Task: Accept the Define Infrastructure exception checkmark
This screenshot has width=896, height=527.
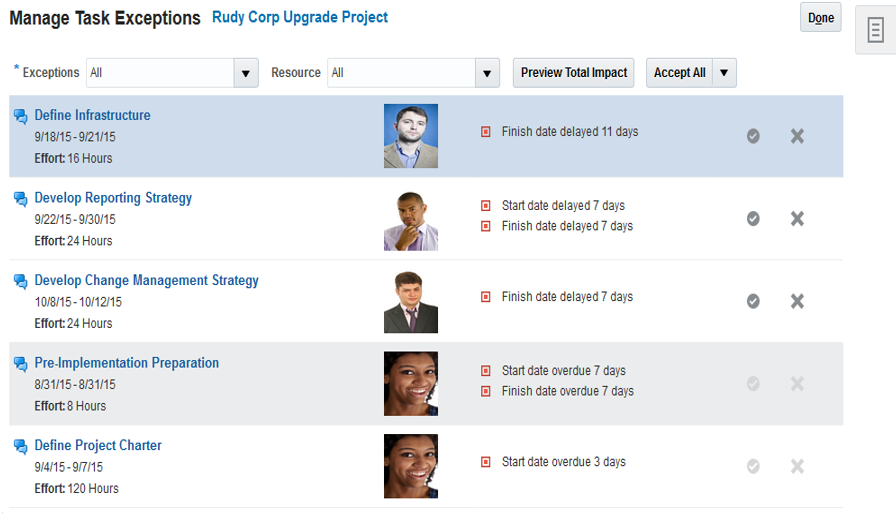Action: pos(753,136)
